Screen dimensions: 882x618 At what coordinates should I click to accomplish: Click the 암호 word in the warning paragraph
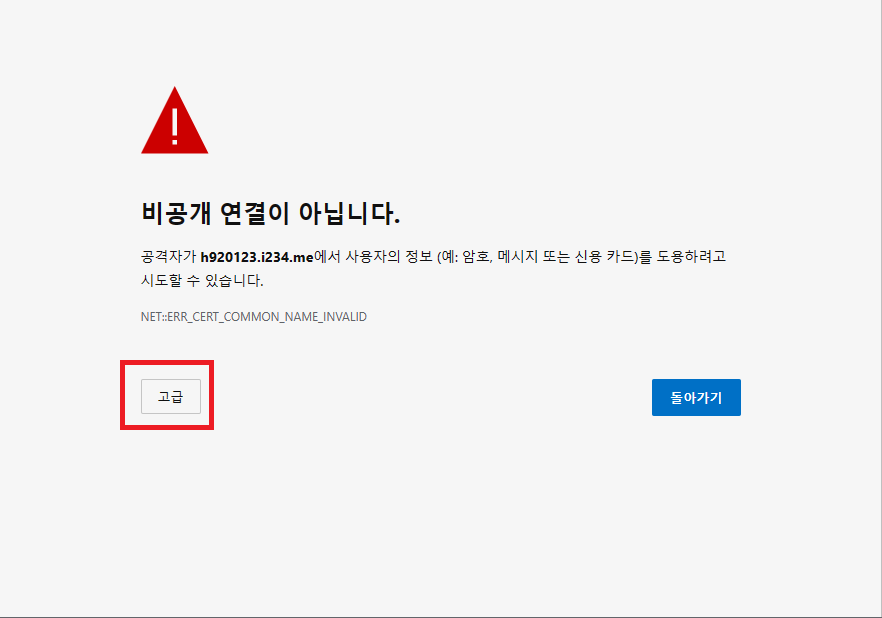(x=477, y=257)
